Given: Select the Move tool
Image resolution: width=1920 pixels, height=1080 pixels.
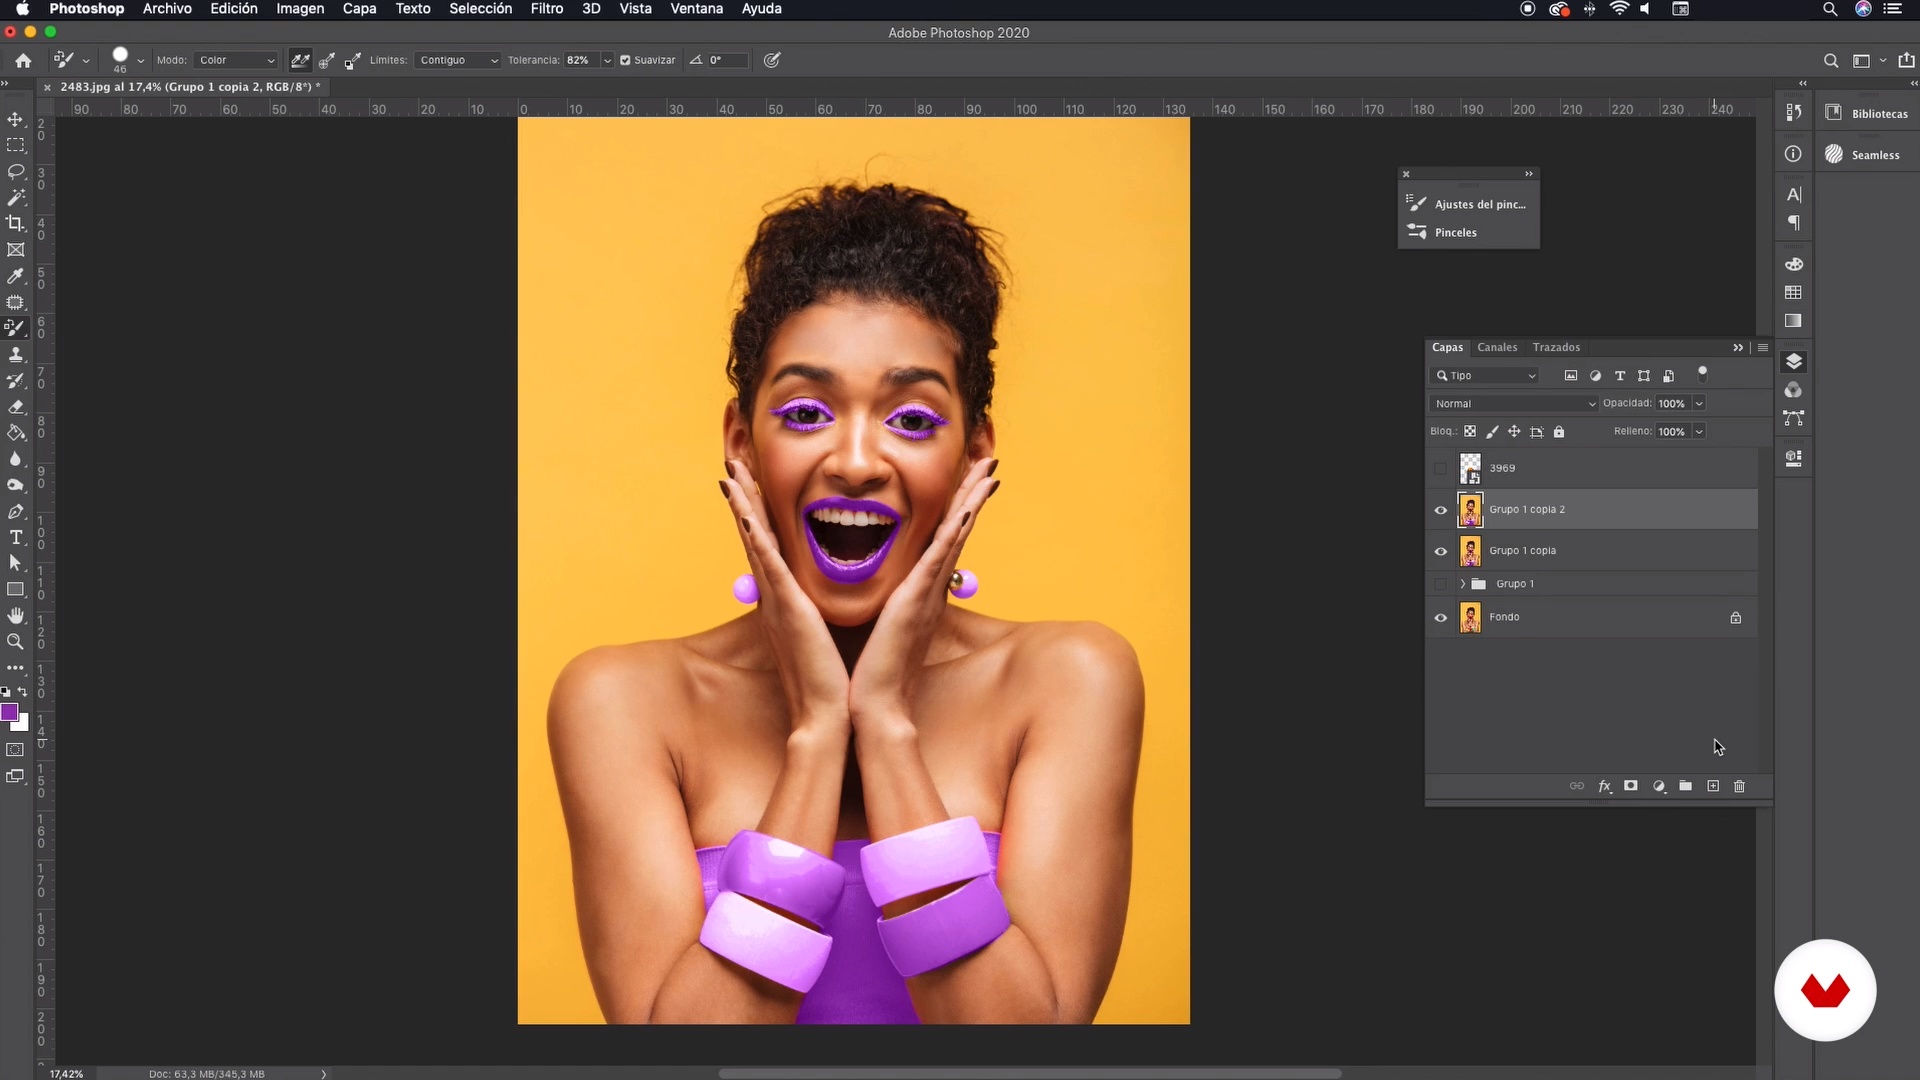Looking at the screenshot, I should click(16, 120).
